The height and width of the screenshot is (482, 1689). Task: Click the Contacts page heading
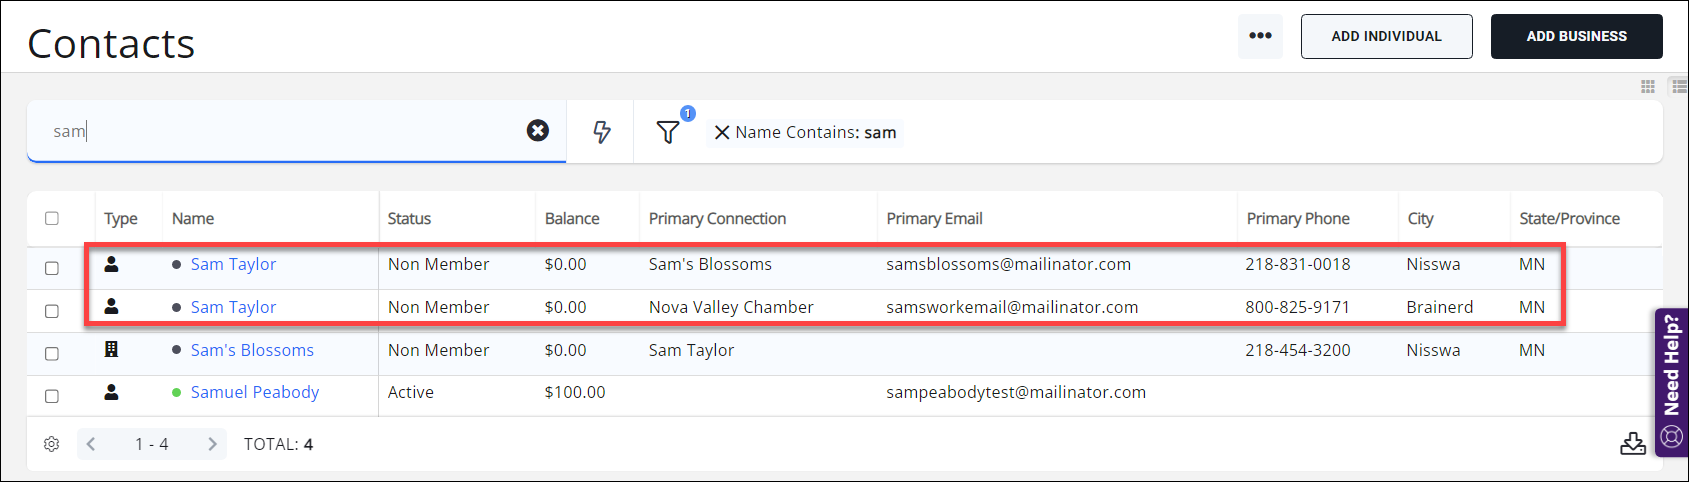[x=111, y=43]
